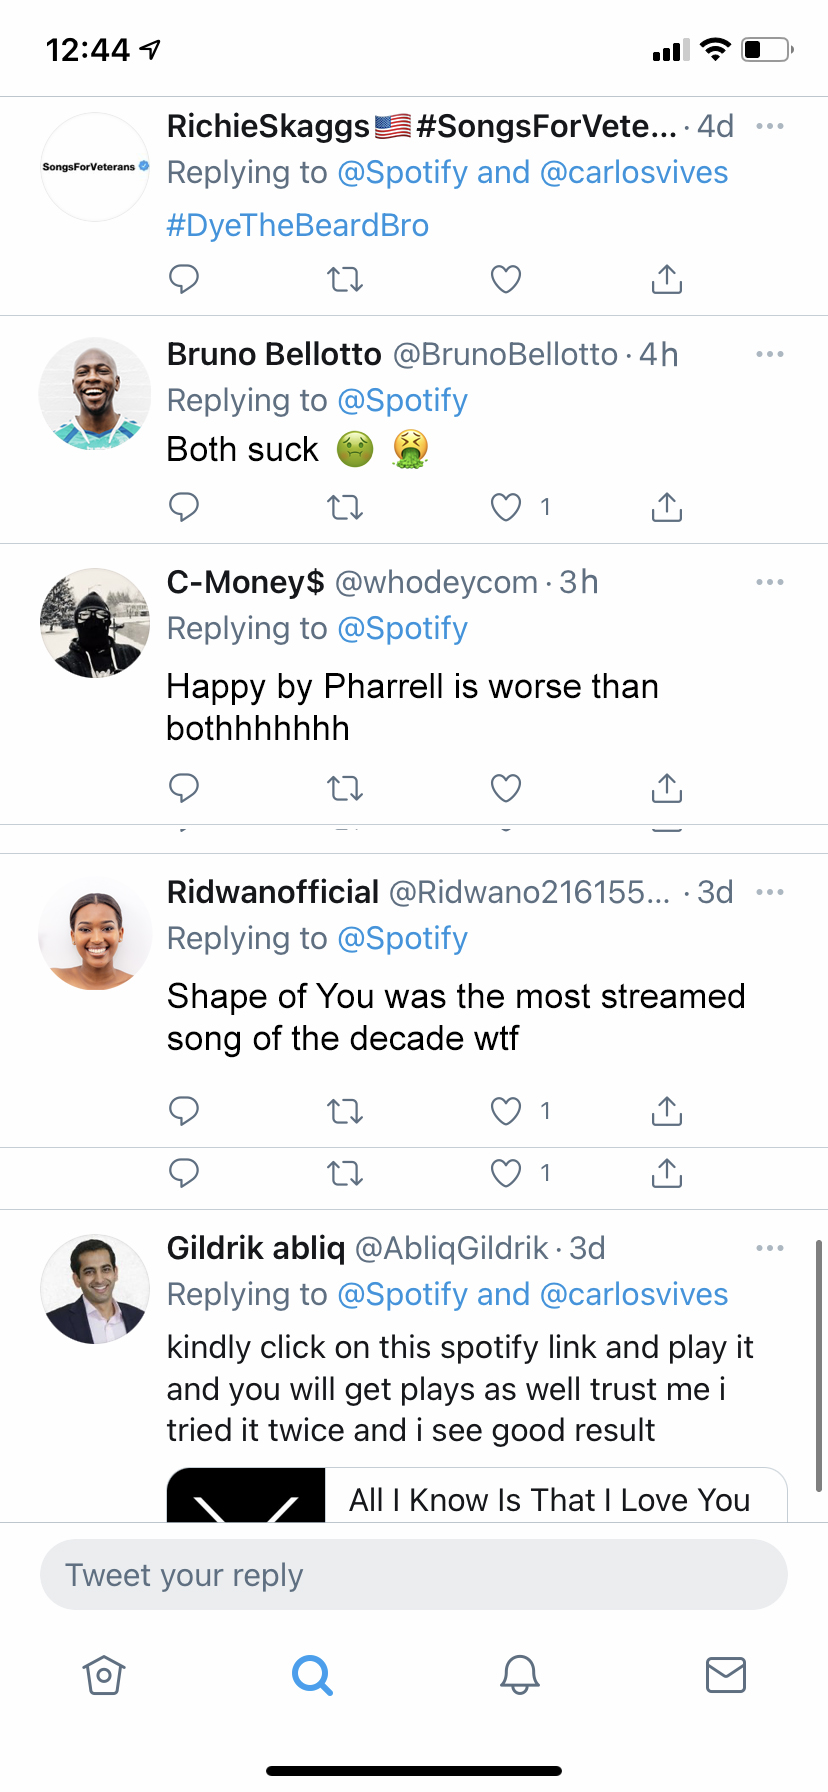The width and height of the screenshot is (828, 1792).
Task: Open the Search tab
Action: point(312,1675)
